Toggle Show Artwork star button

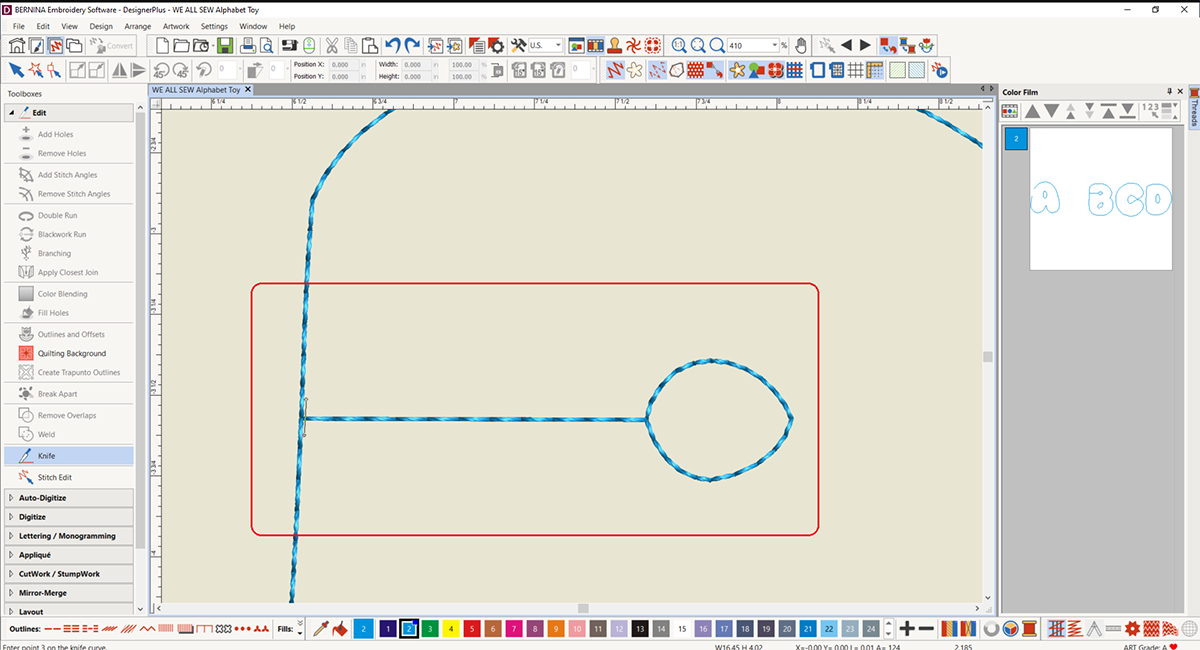[737, 70]
